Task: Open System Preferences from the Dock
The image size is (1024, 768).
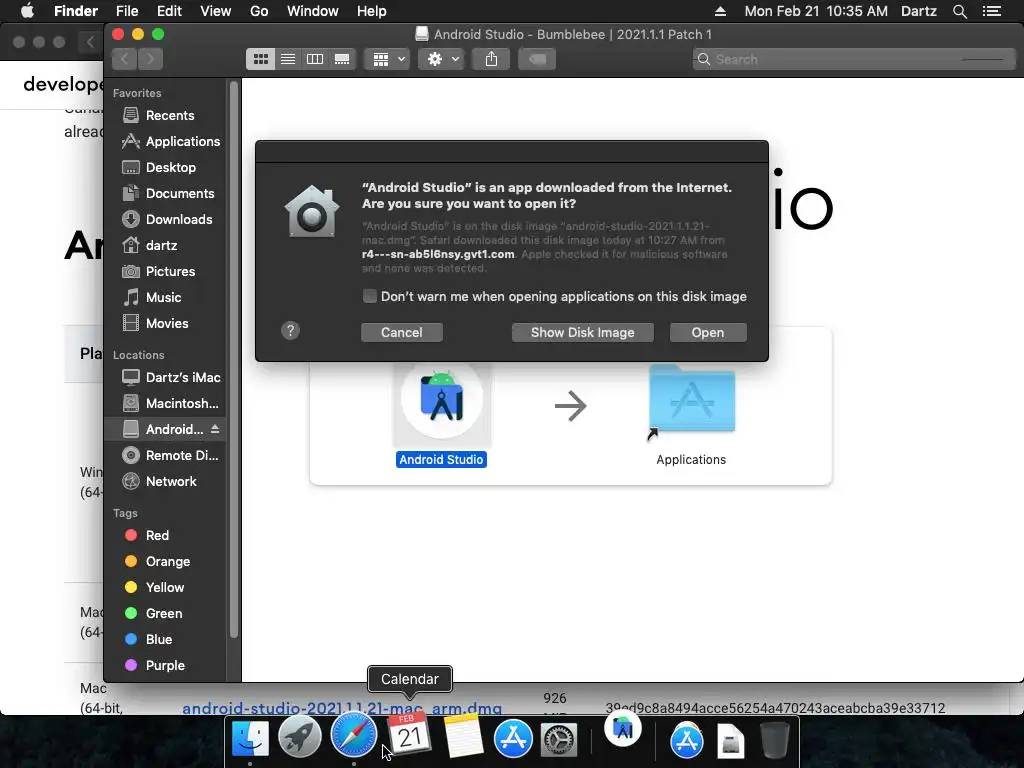Action: point(559,741)
